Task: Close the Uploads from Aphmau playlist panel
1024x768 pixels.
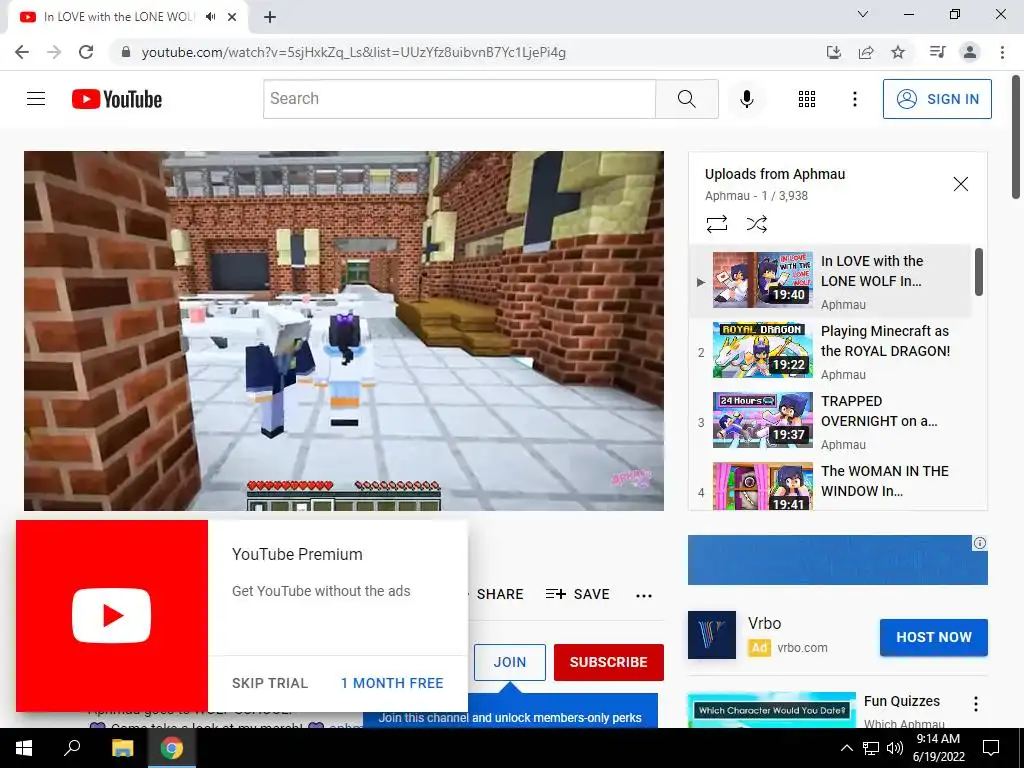Action: (x=960, y=184)
